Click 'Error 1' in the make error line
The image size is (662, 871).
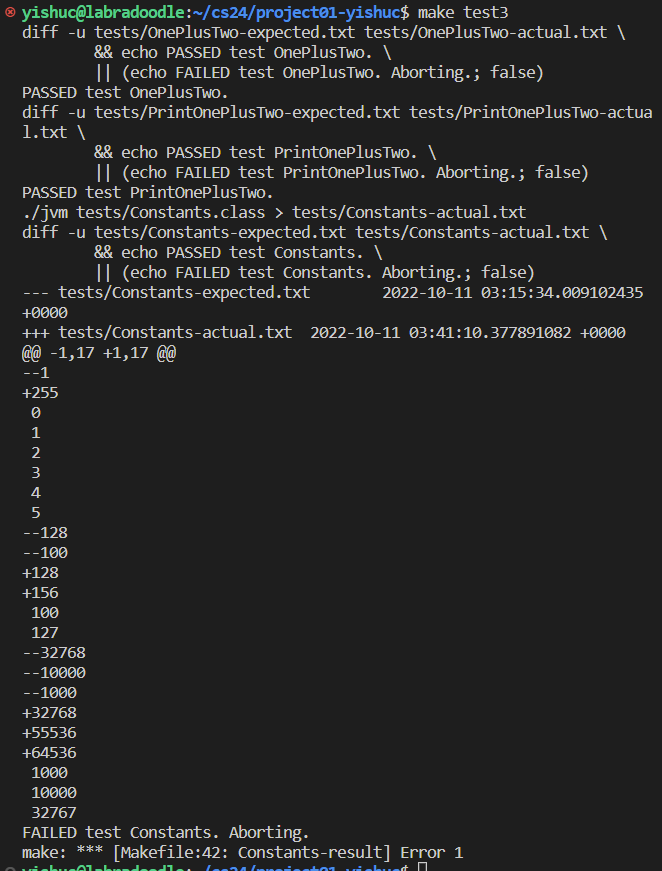pyautogui.click(x=427, y=852)
